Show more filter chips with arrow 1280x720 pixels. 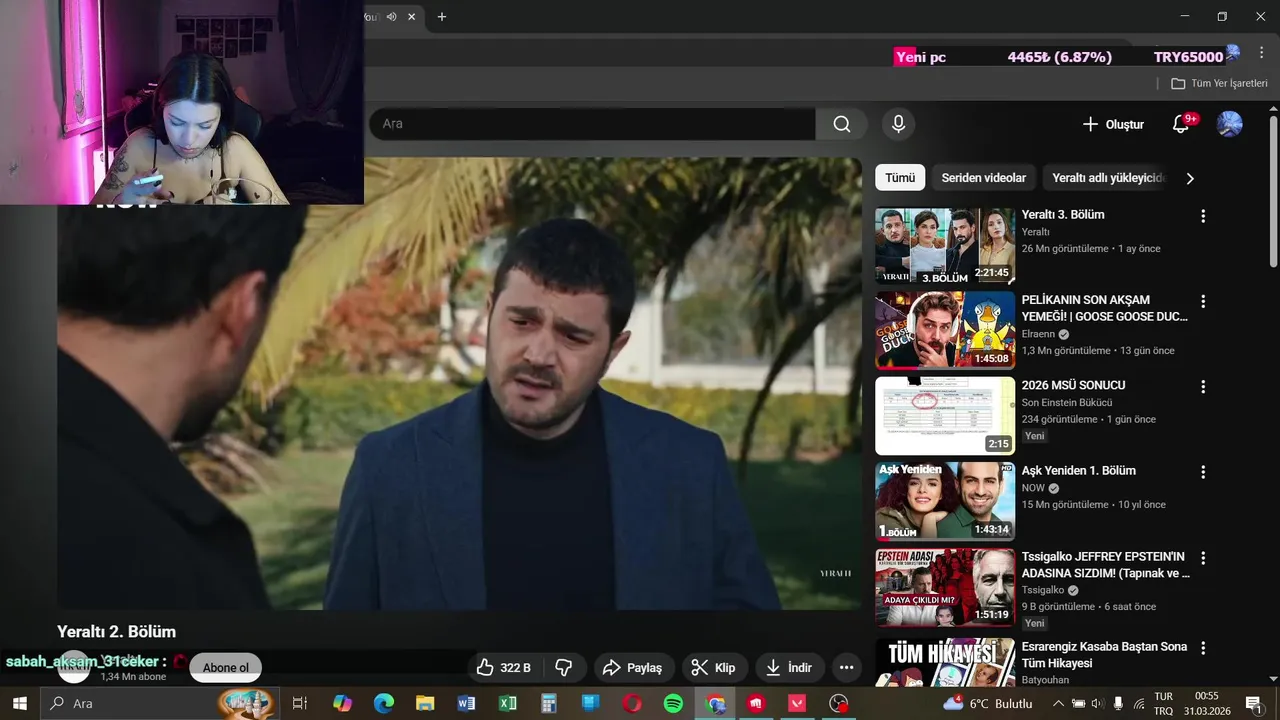(x=1190, y=178)
